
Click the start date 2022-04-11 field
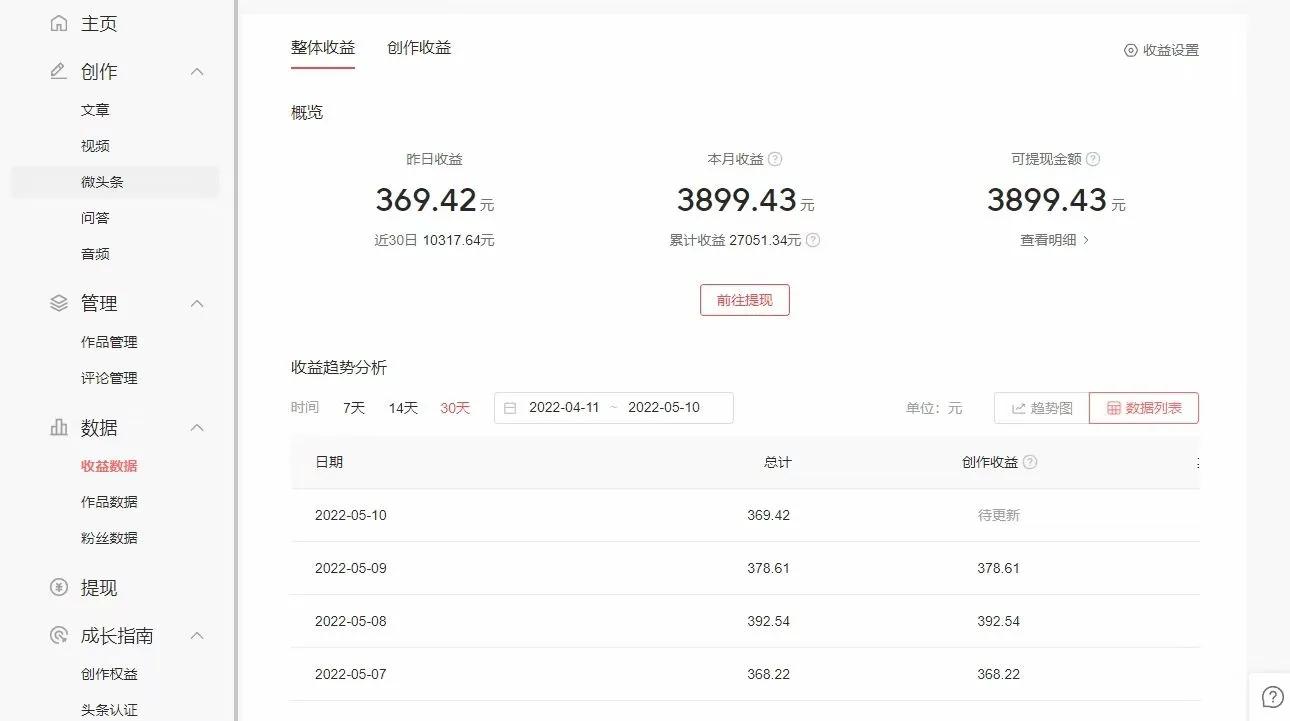click(564, 408)
